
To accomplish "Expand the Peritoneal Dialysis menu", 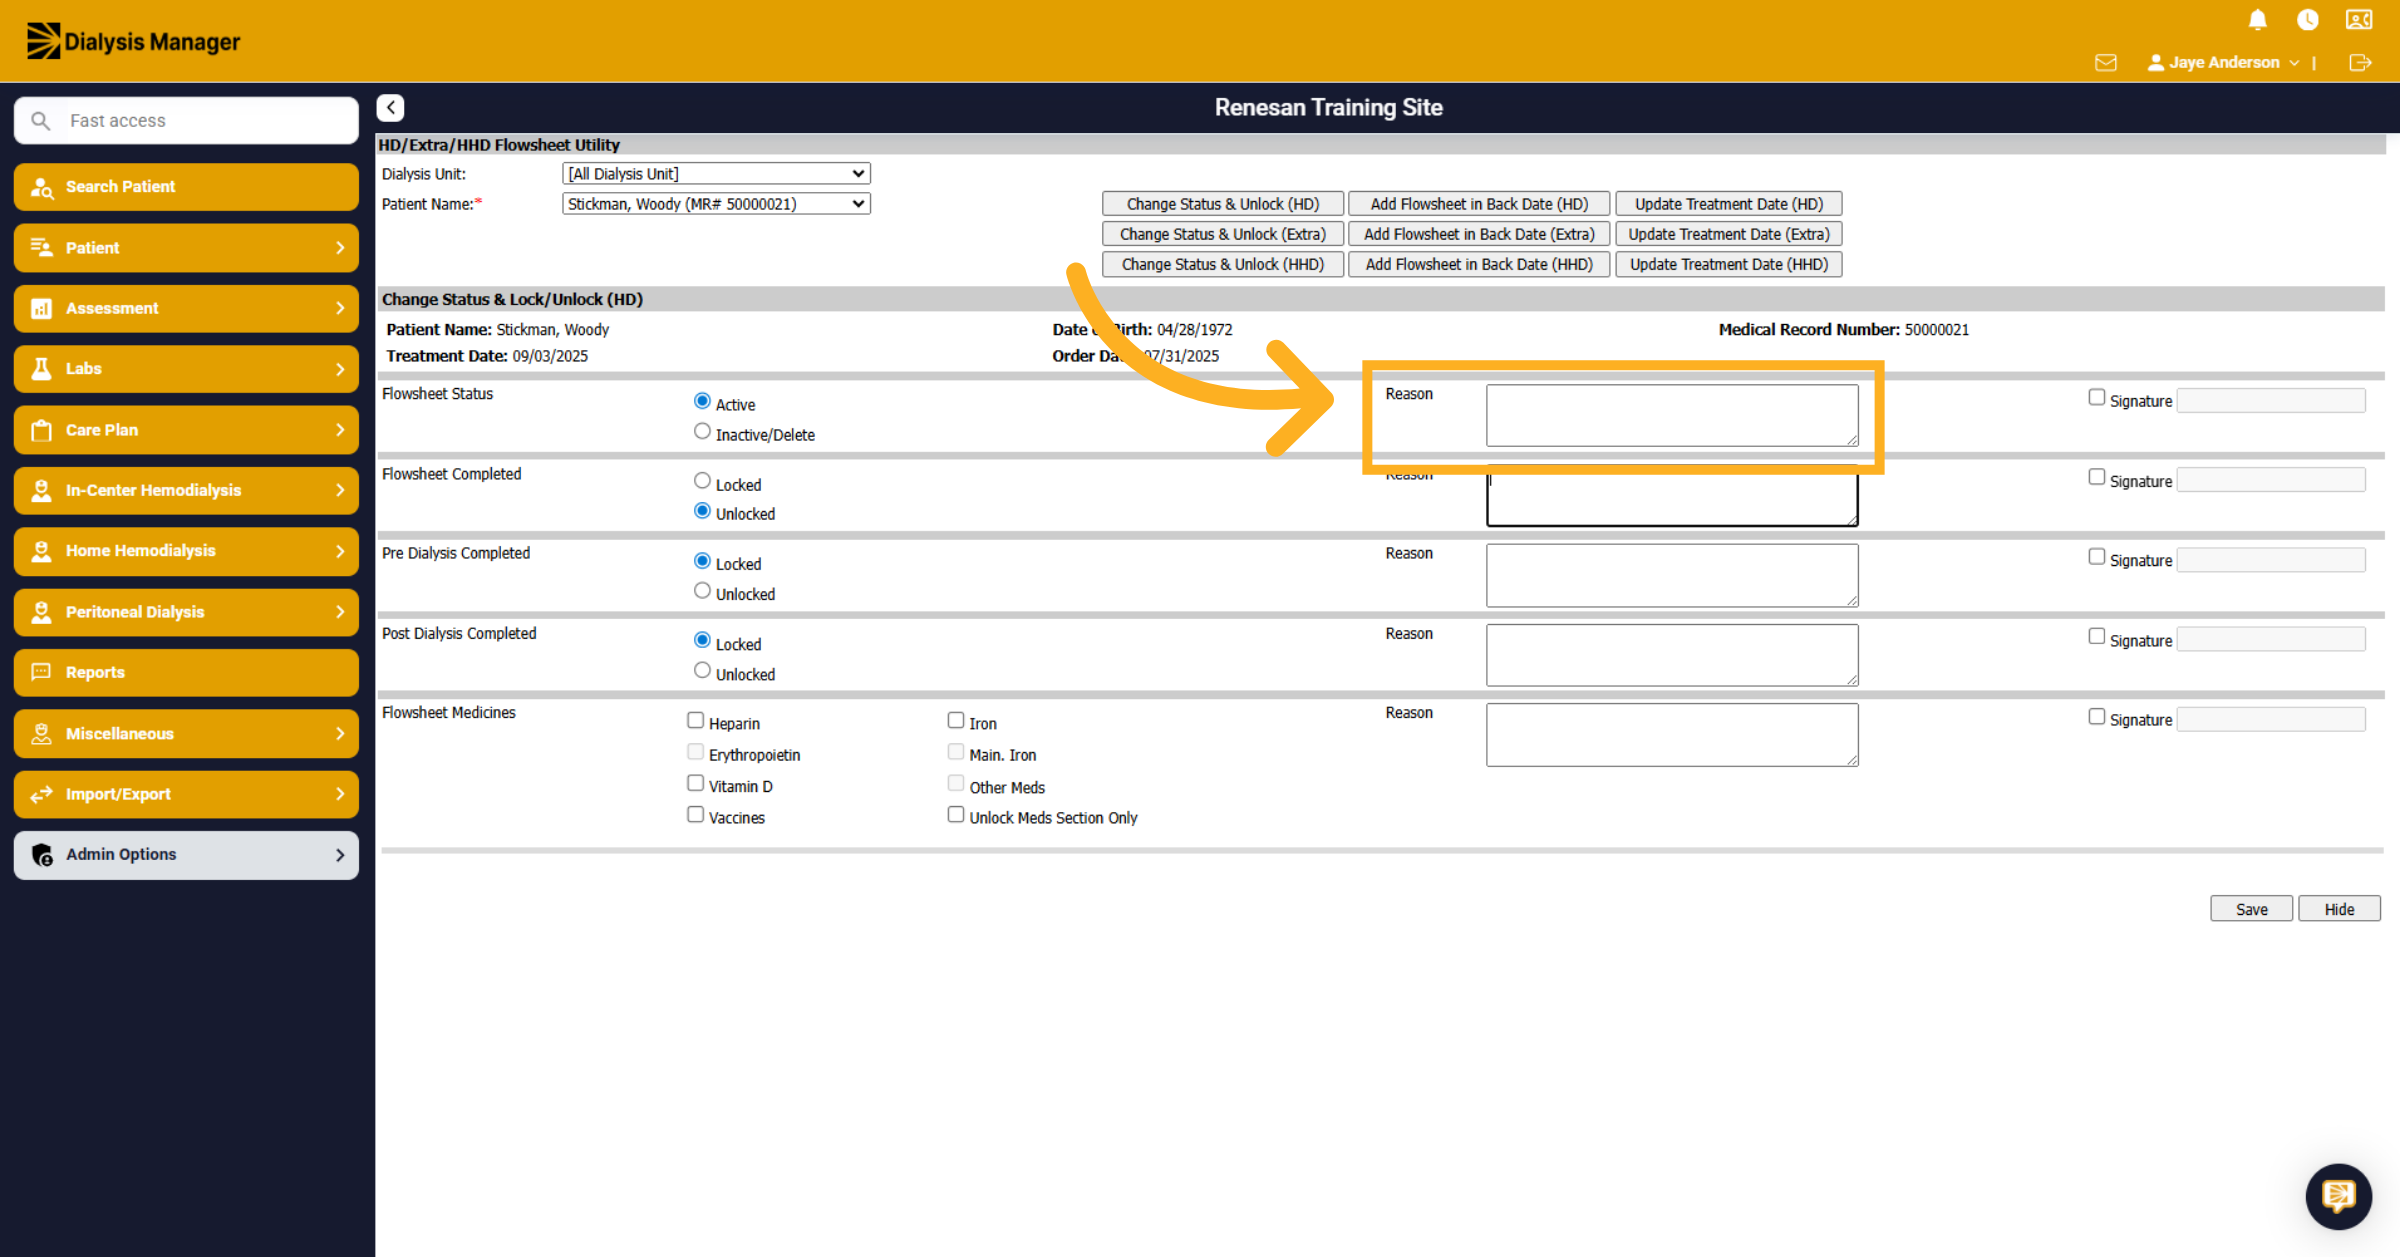I will [186, 612].
